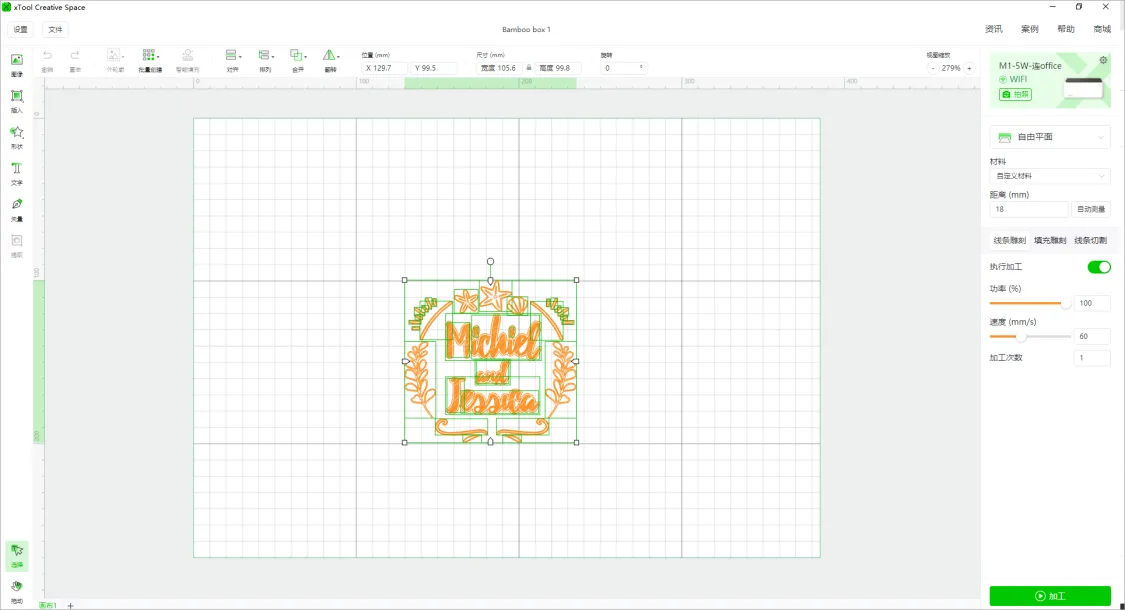Switch to the 线条雕刻 line engrave tab
1125x610 pixels.
coord(1009,240)
